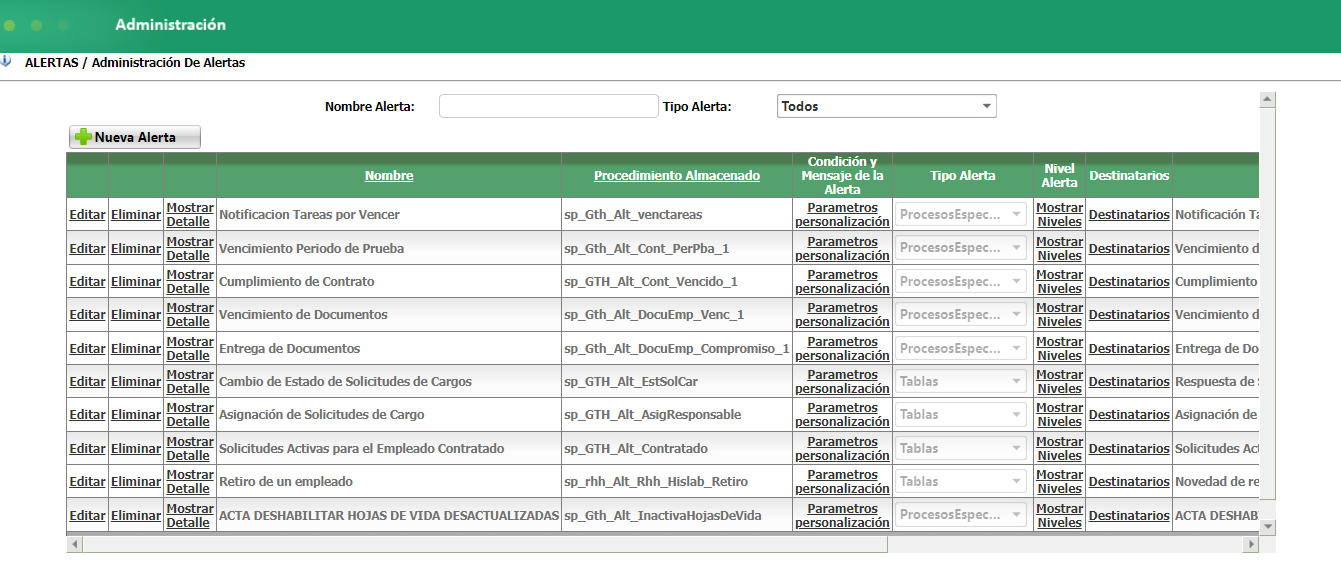Edit the Cumplimiento de Contrato alert
The width and height of the screenshot is (1341, 582).
[87, 282]
